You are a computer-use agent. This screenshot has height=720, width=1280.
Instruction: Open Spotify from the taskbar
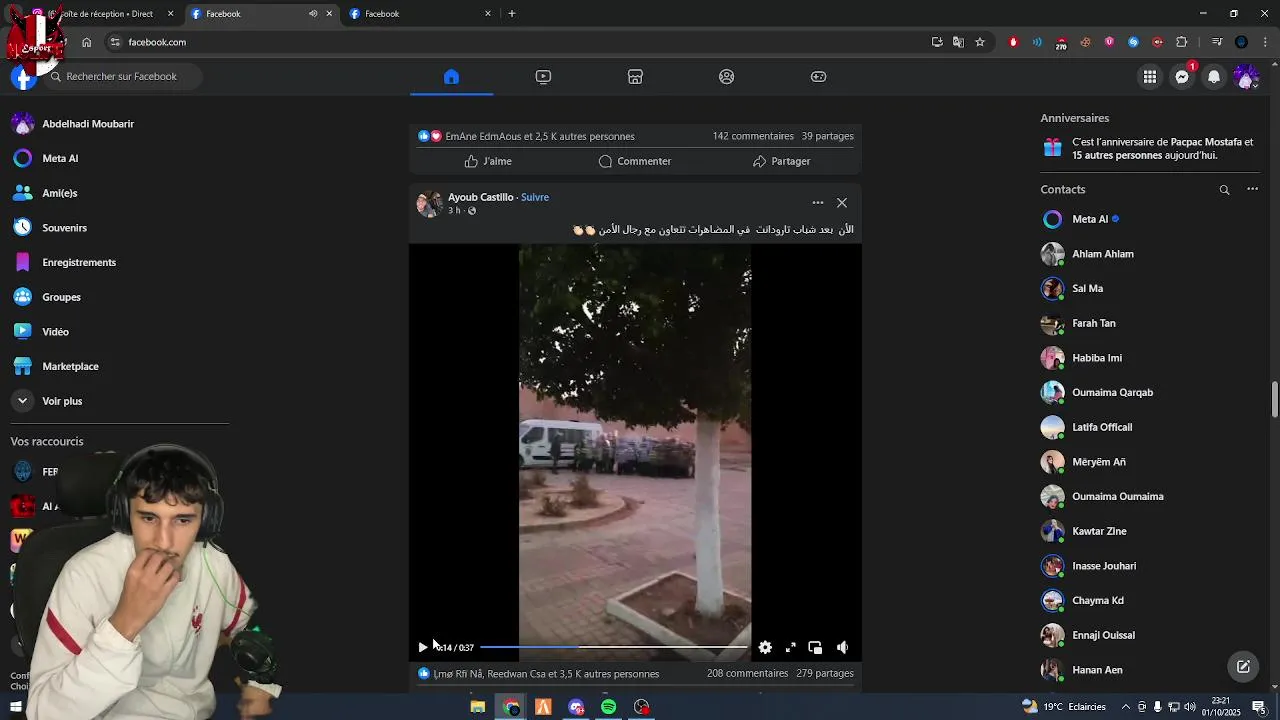[609, 707]
